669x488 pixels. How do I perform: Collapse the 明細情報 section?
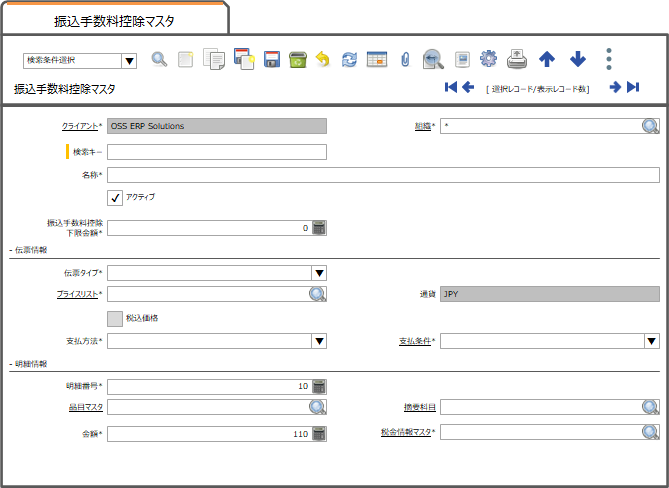tap(29, 364)
